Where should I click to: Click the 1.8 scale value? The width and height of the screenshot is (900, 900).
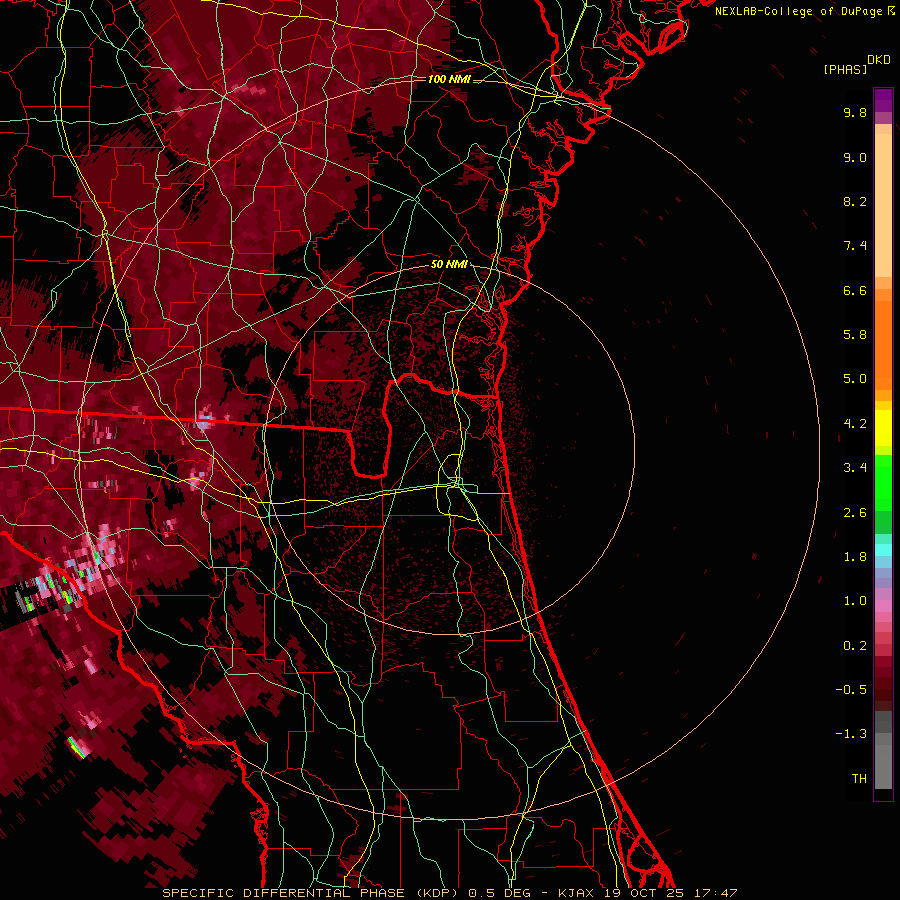(855, 557)
